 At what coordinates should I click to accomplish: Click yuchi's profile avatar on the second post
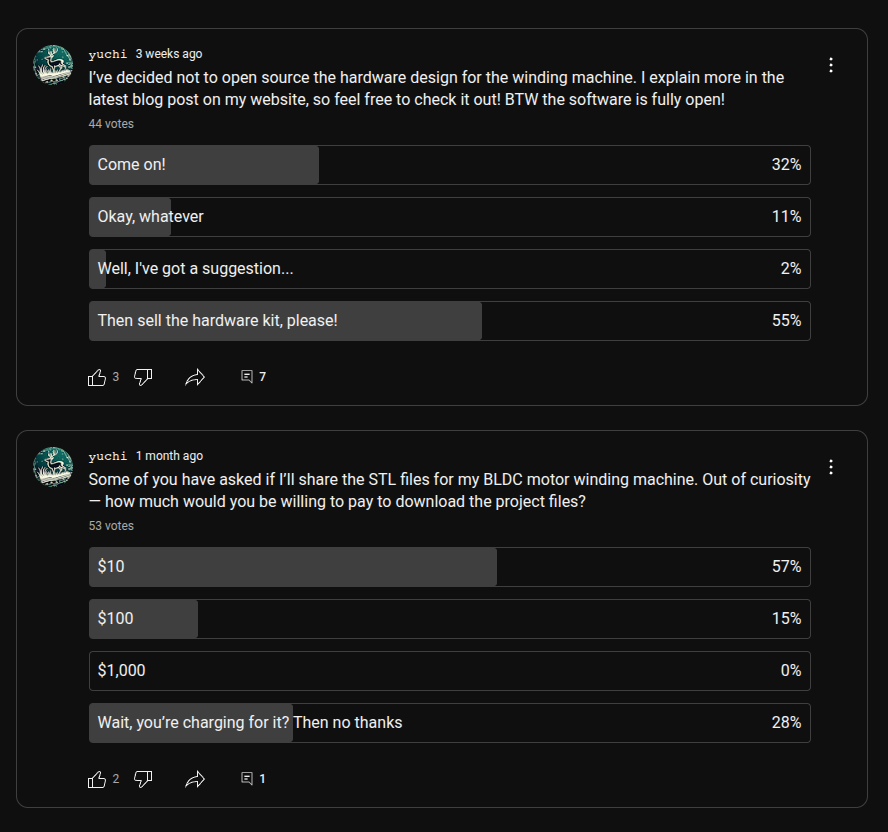pyautogui.click(x=53, y=466)
